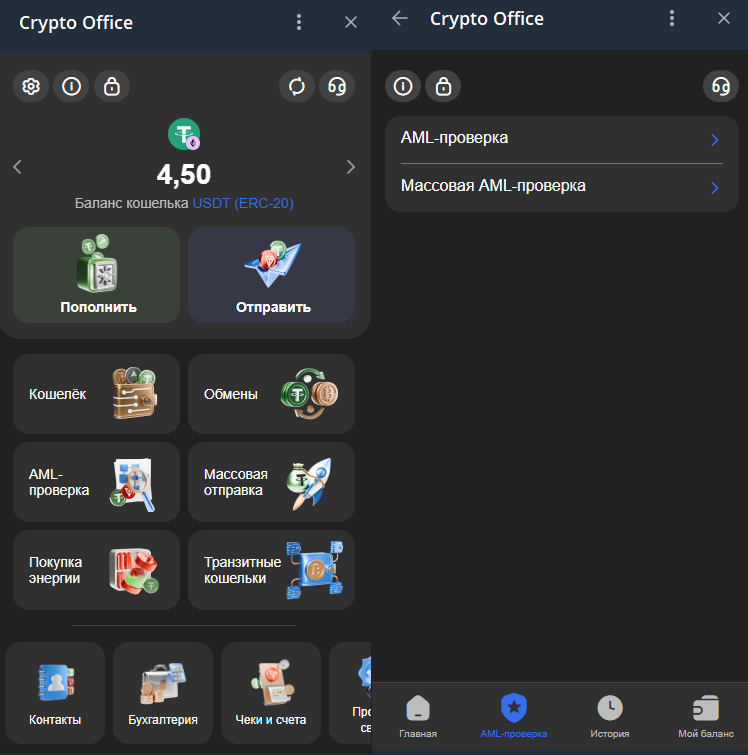The width and height of the screenshot is (748, 755).
Task: Click the refresh balance icon
Action: [297, 87]
